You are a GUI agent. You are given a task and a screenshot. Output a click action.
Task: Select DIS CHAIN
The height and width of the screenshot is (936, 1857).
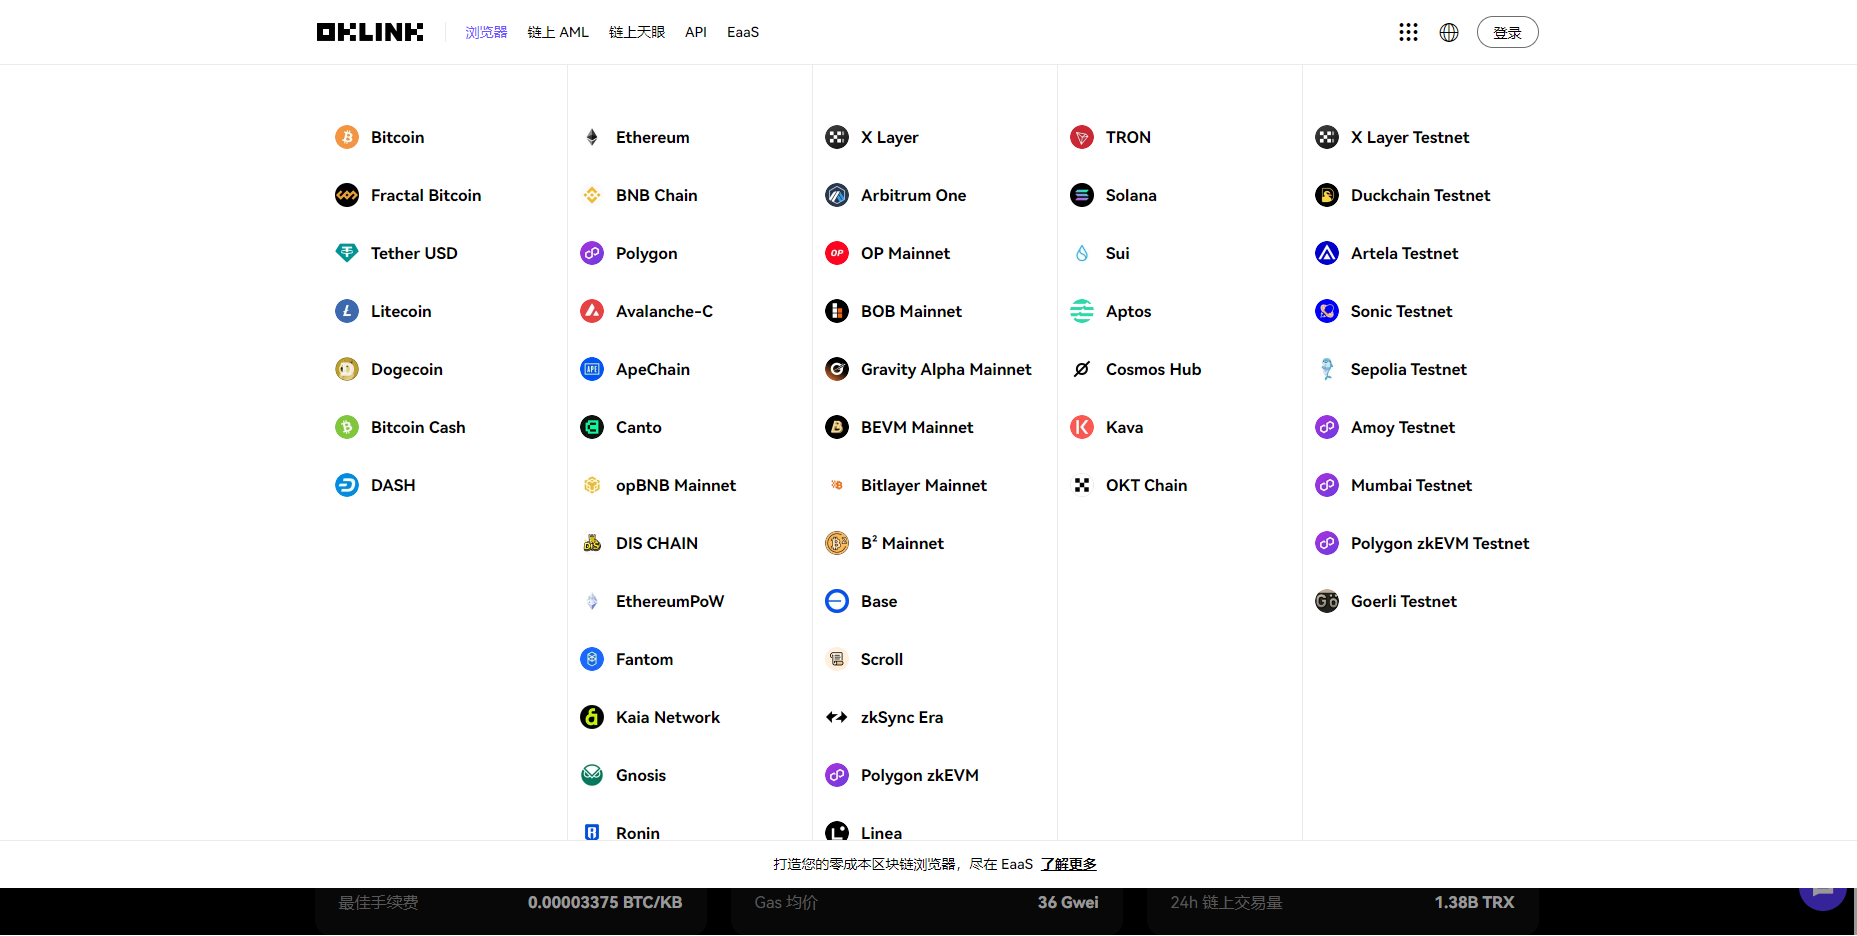click(x=656, y=543)
